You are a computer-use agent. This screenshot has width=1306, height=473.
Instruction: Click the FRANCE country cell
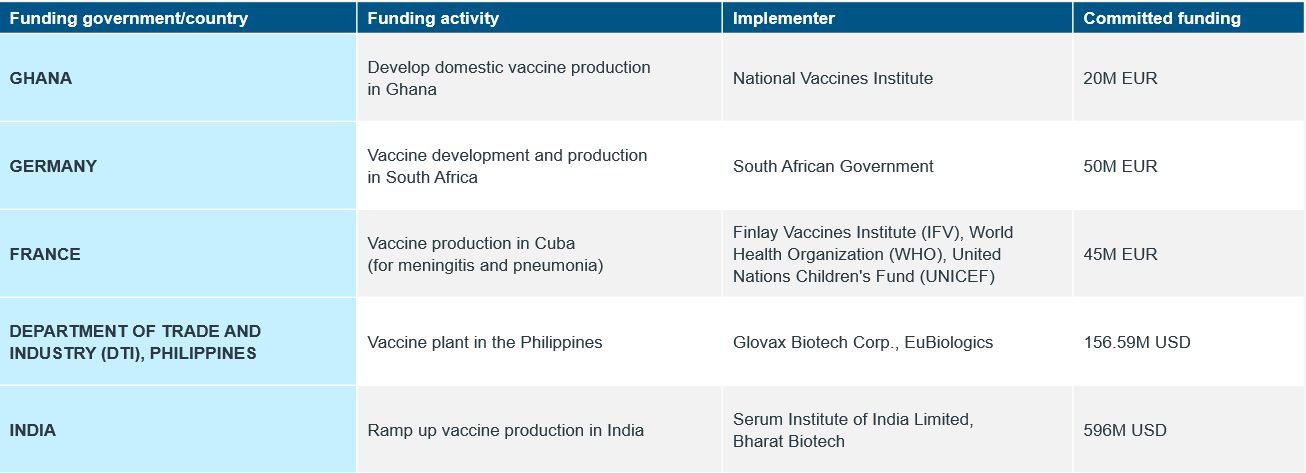[178, 254]
